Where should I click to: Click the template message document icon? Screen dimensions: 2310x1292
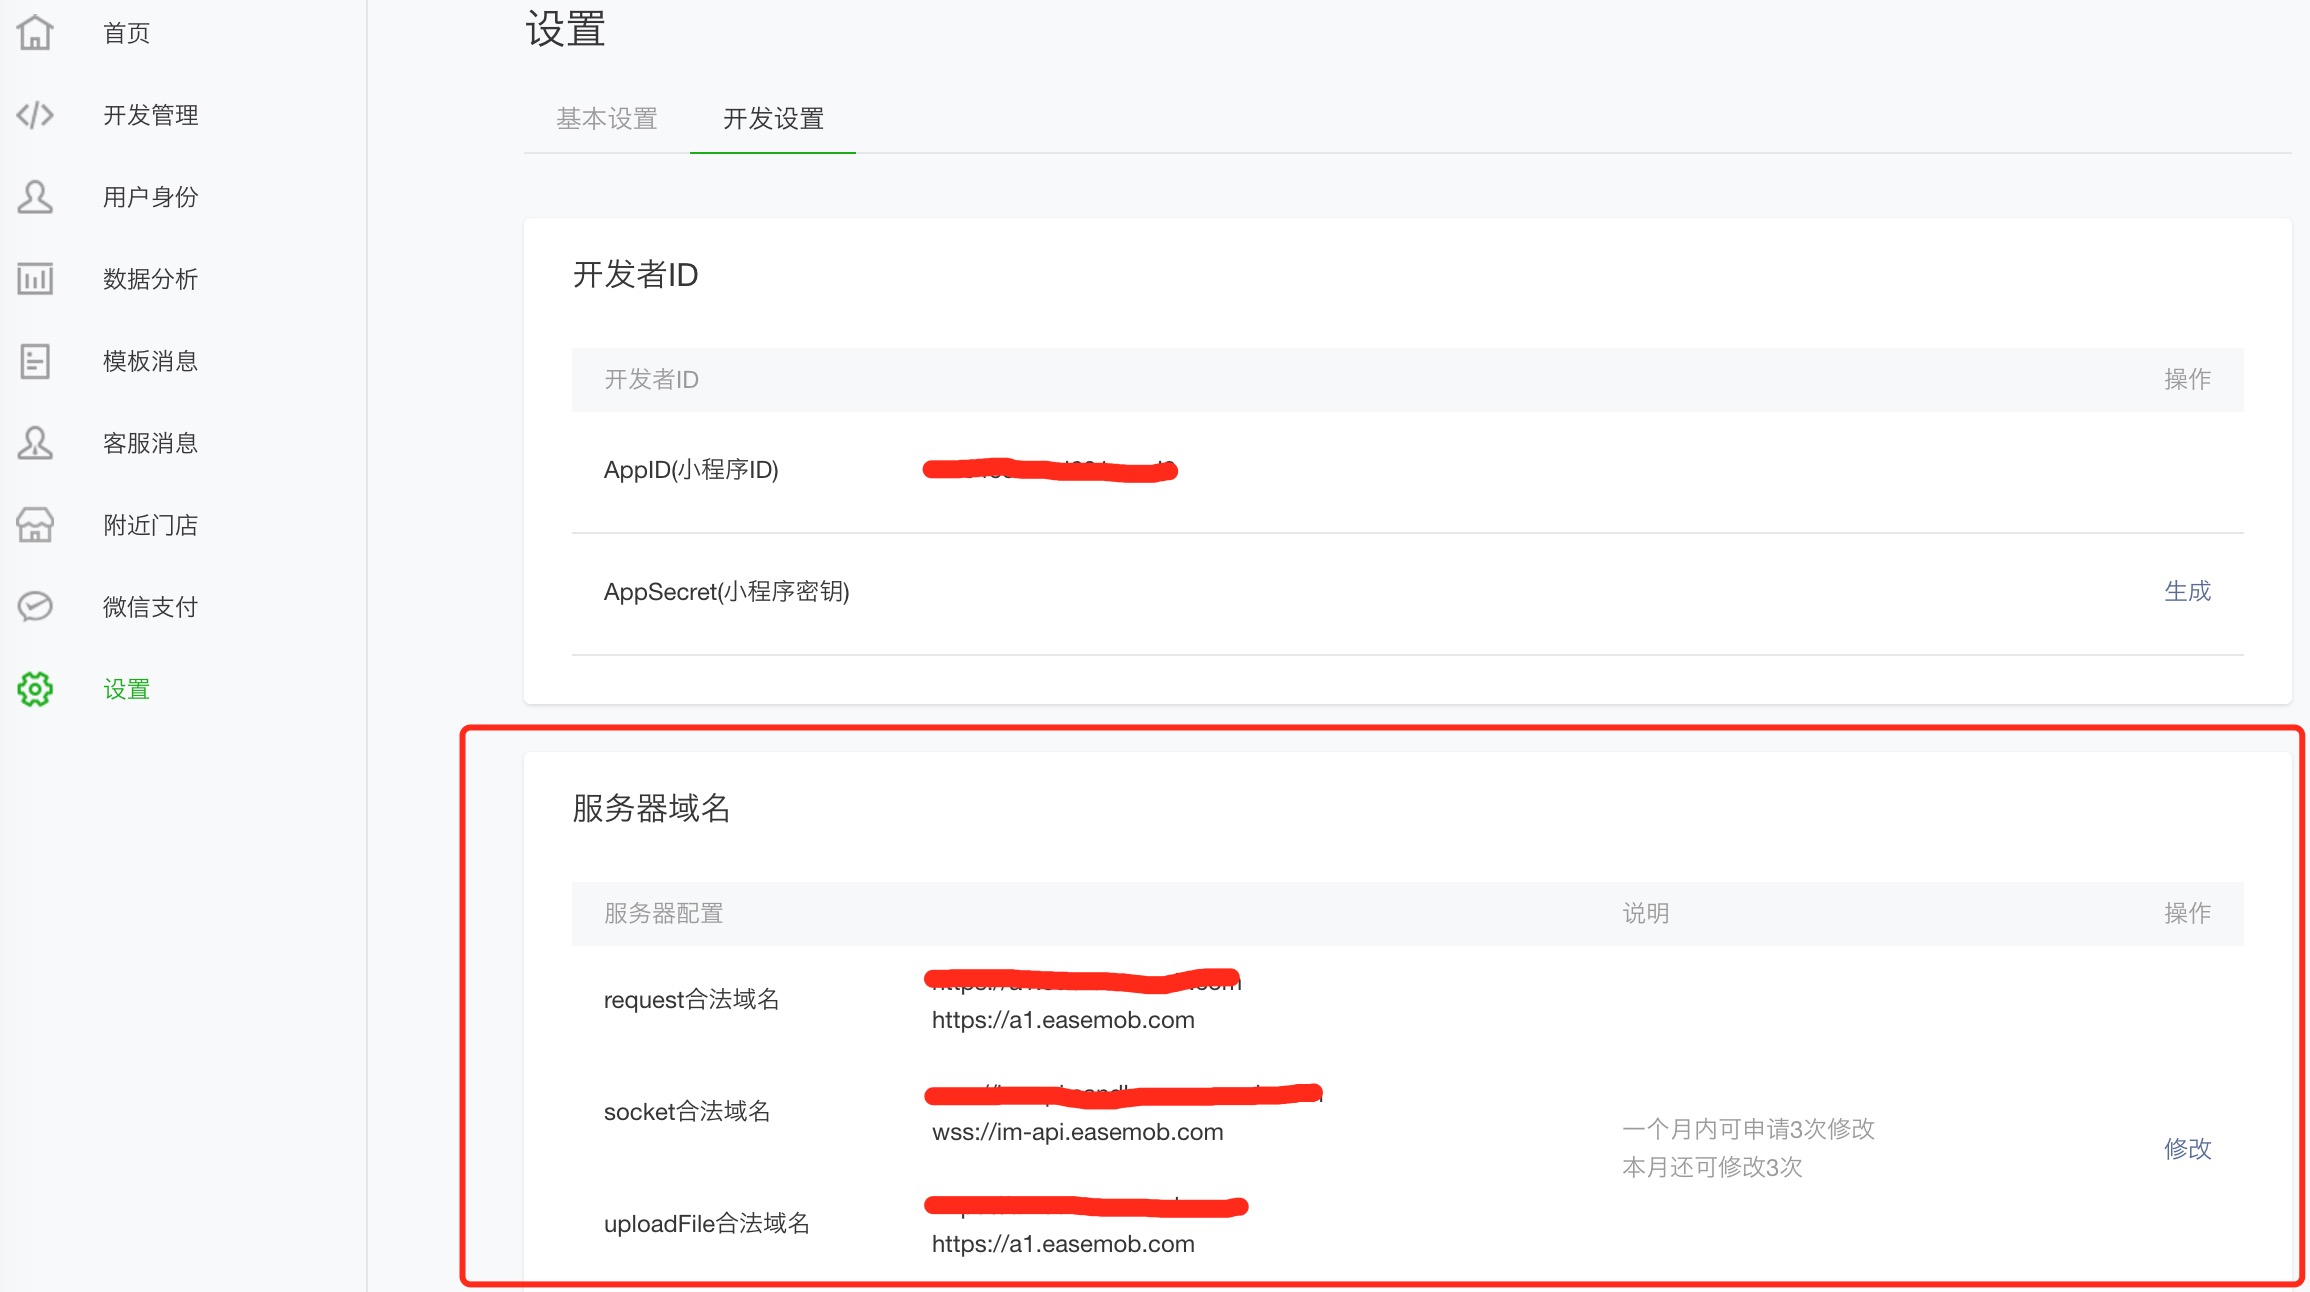tap(35, 361)
